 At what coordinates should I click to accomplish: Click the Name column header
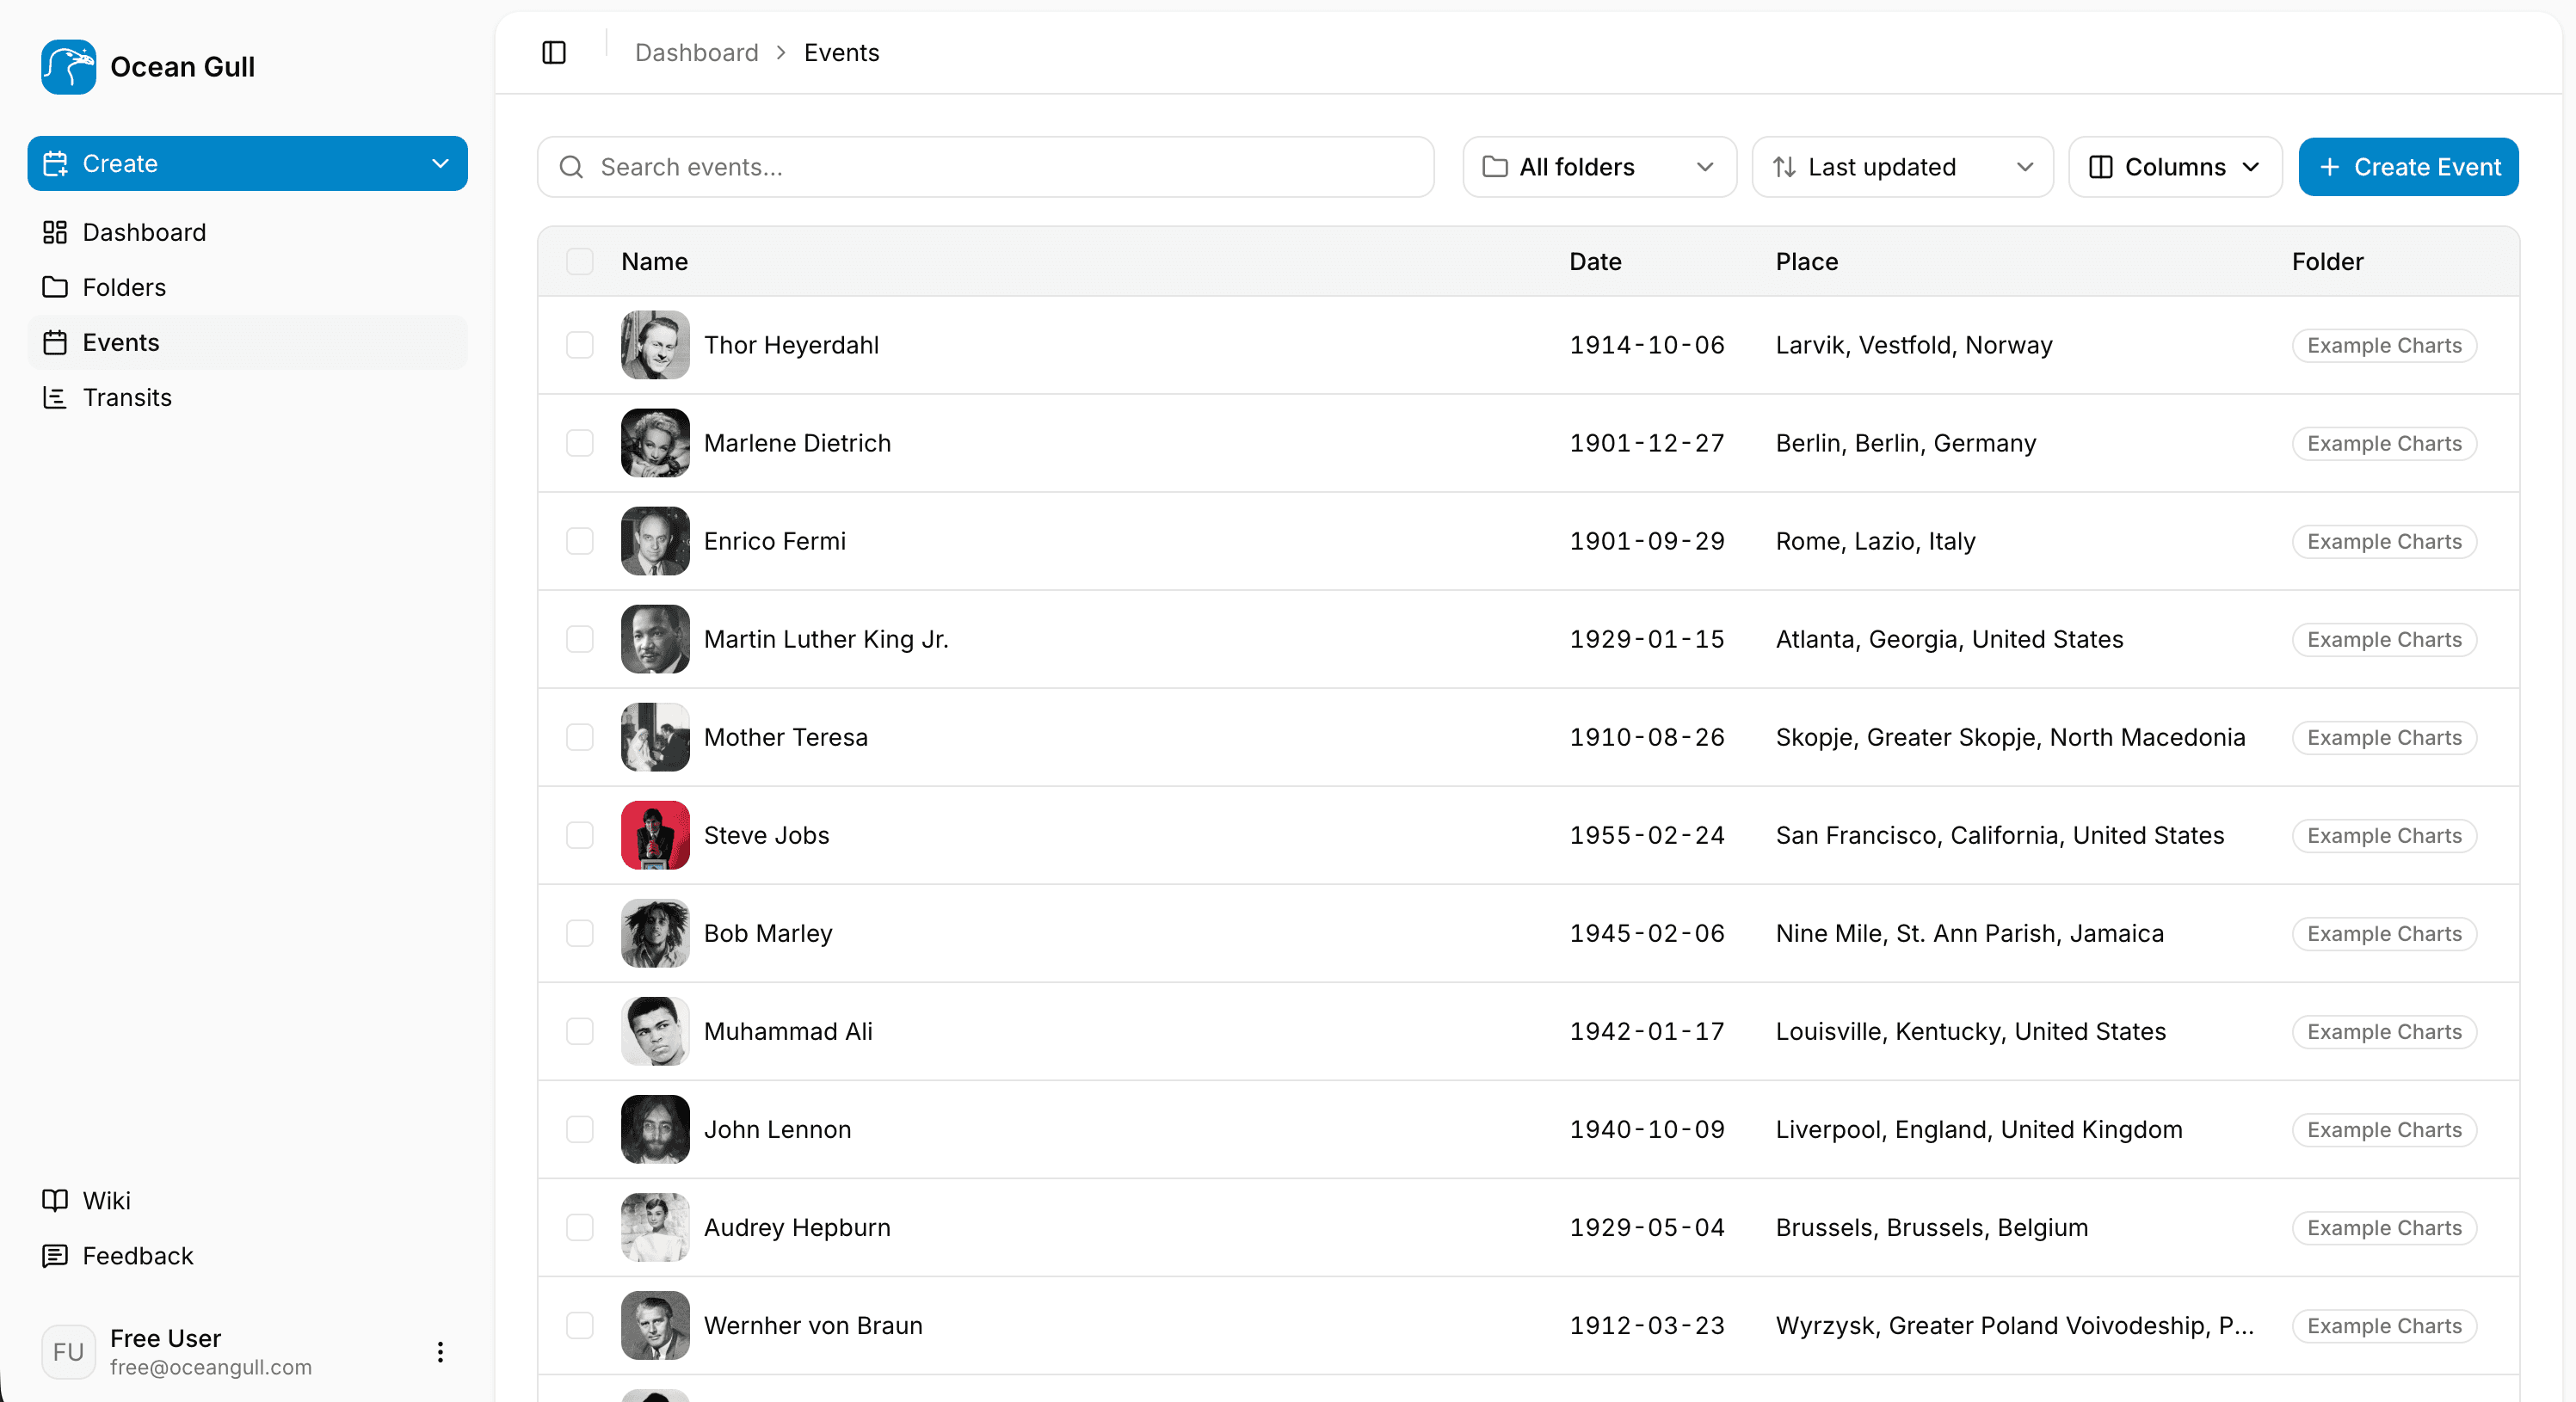[x=654, y=261]
